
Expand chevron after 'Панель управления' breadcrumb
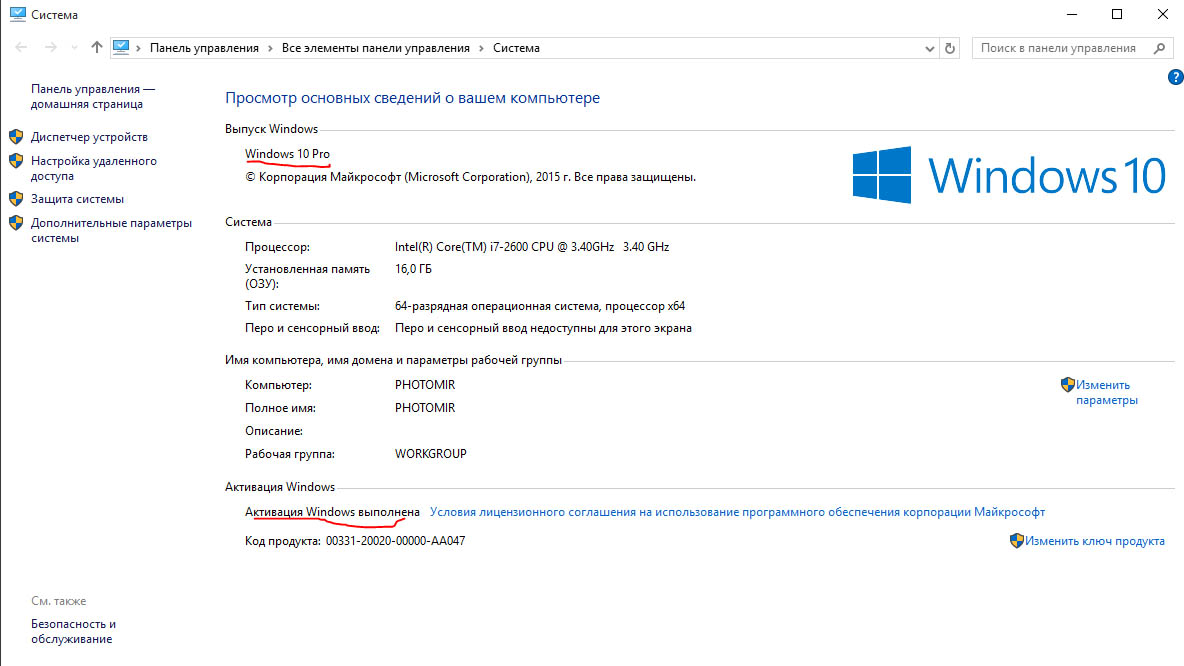(x=270, y=48)
